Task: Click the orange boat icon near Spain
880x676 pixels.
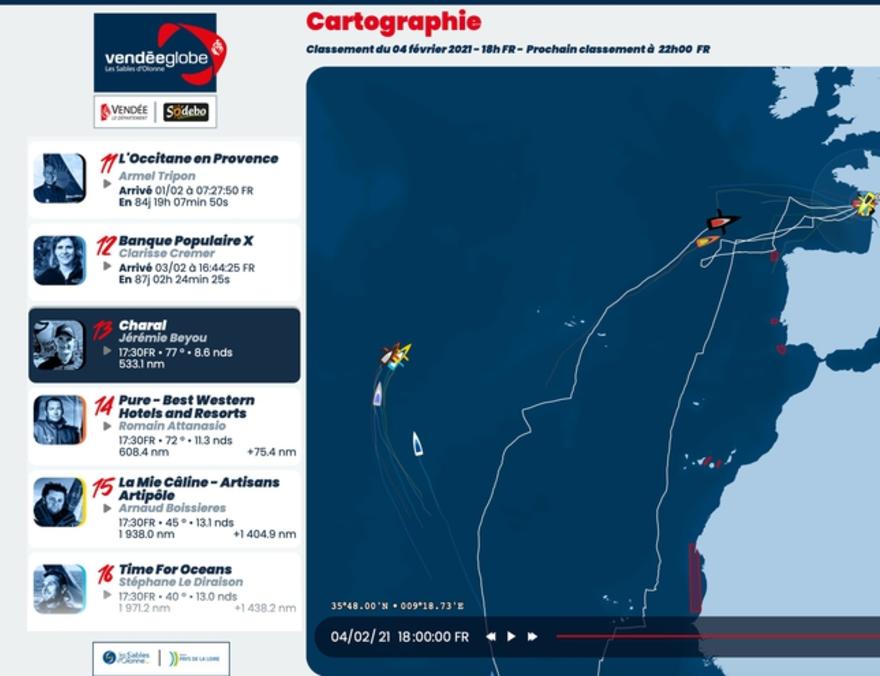Action: (707, 241)
